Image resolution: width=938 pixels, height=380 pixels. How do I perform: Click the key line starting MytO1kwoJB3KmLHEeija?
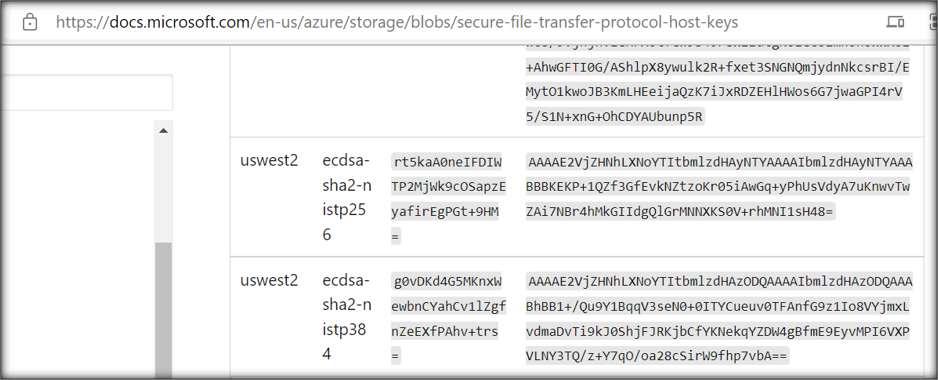tap(714, 92)
